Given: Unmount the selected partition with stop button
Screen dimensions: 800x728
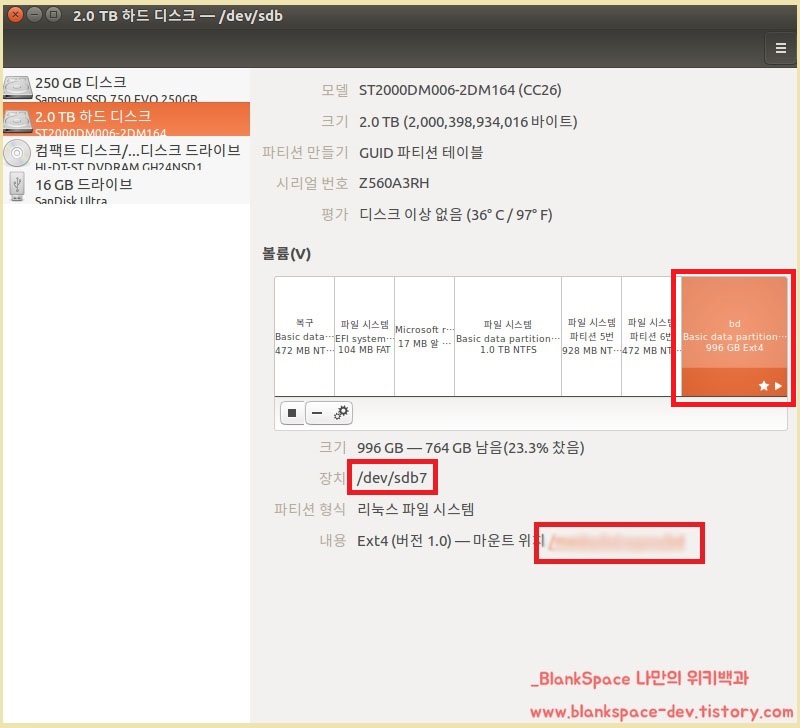Looking at the screenshot, I should pyautogui.click(x=292, y=412).
